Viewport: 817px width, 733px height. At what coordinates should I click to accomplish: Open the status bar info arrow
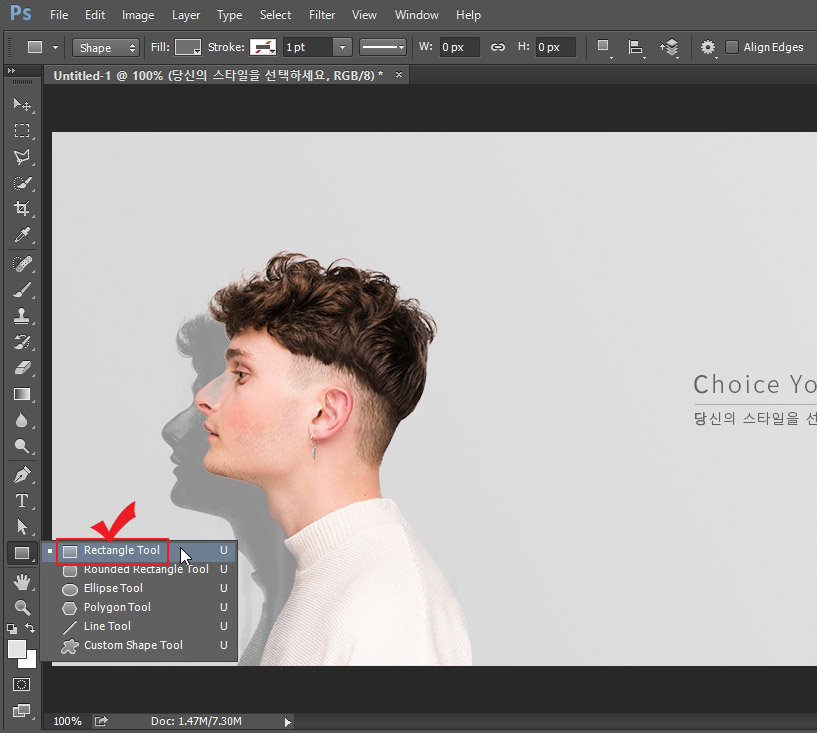[287, 722]
